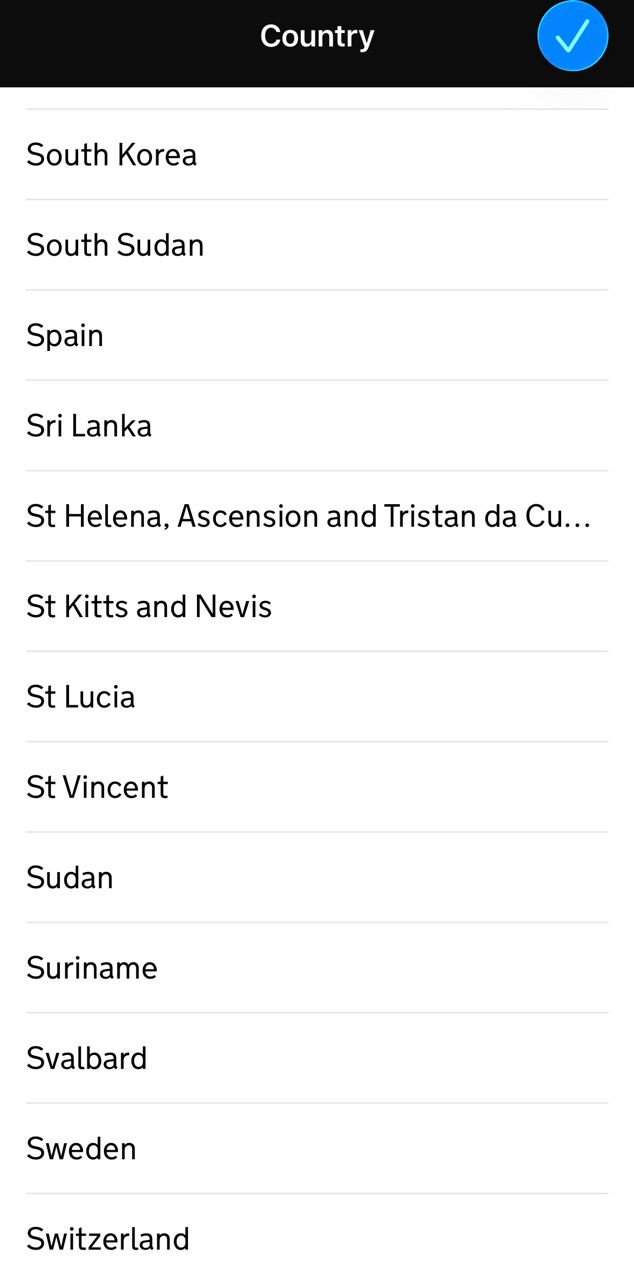Tap the round tick button in header

pyautogui.click(x=572, y=37)
